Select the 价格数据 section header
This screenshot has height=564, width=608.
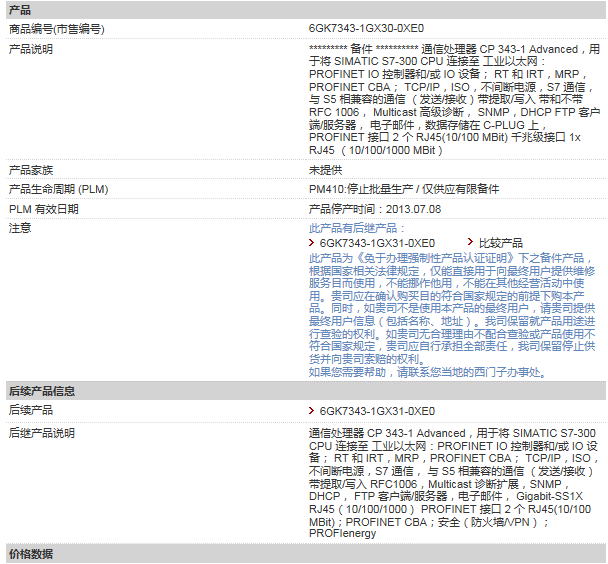pyautogui.click(x=306, y=554)
